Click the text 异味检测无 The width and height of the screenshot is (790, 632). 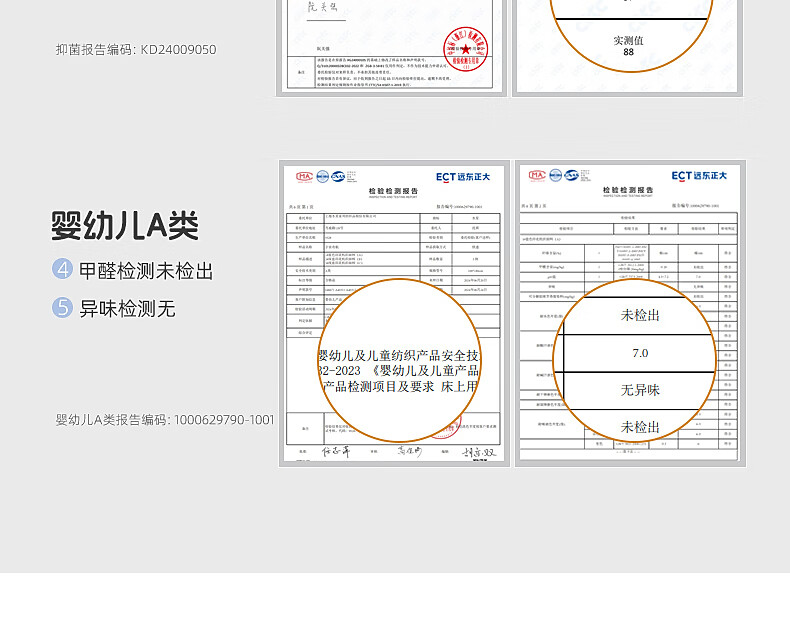pyautogui.click(x=127, y=308)
